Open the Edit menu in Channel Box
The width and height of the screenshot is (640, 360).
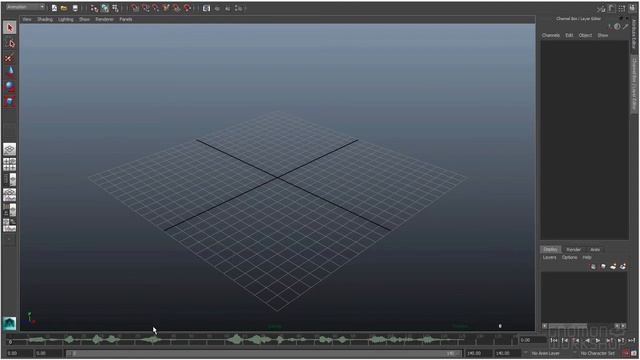[x=569, y=36]
